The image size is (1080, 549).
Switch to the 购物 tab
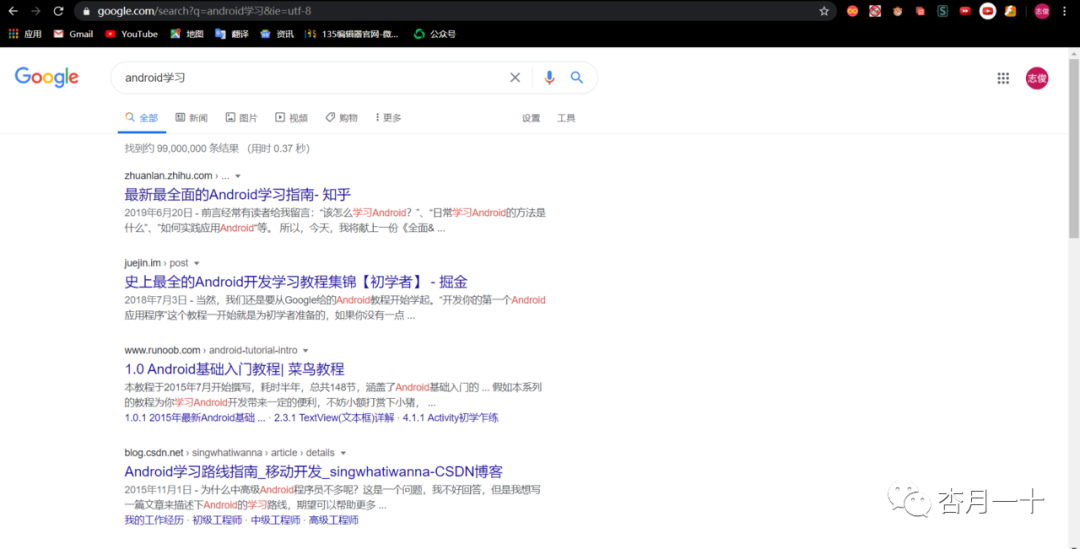[x=342, y=118]
